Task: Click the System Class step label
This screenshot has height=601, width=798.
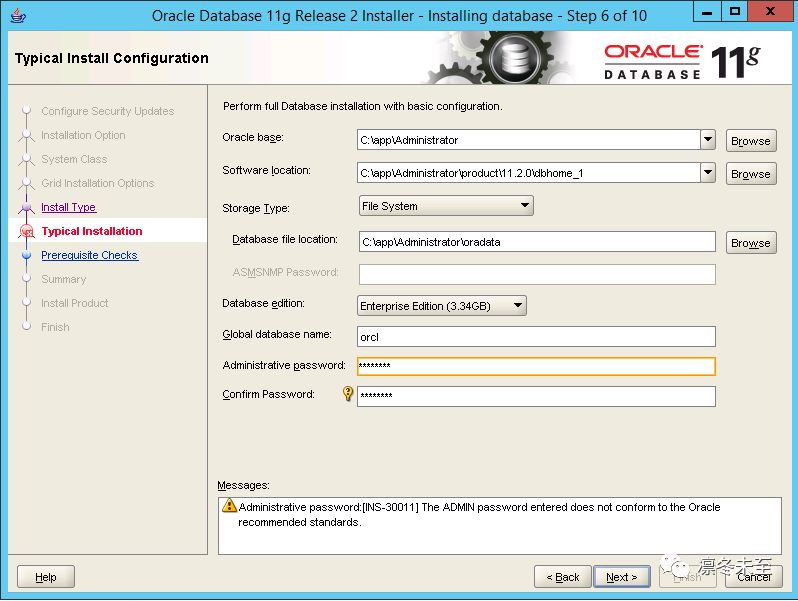Action: pos(74,159)
